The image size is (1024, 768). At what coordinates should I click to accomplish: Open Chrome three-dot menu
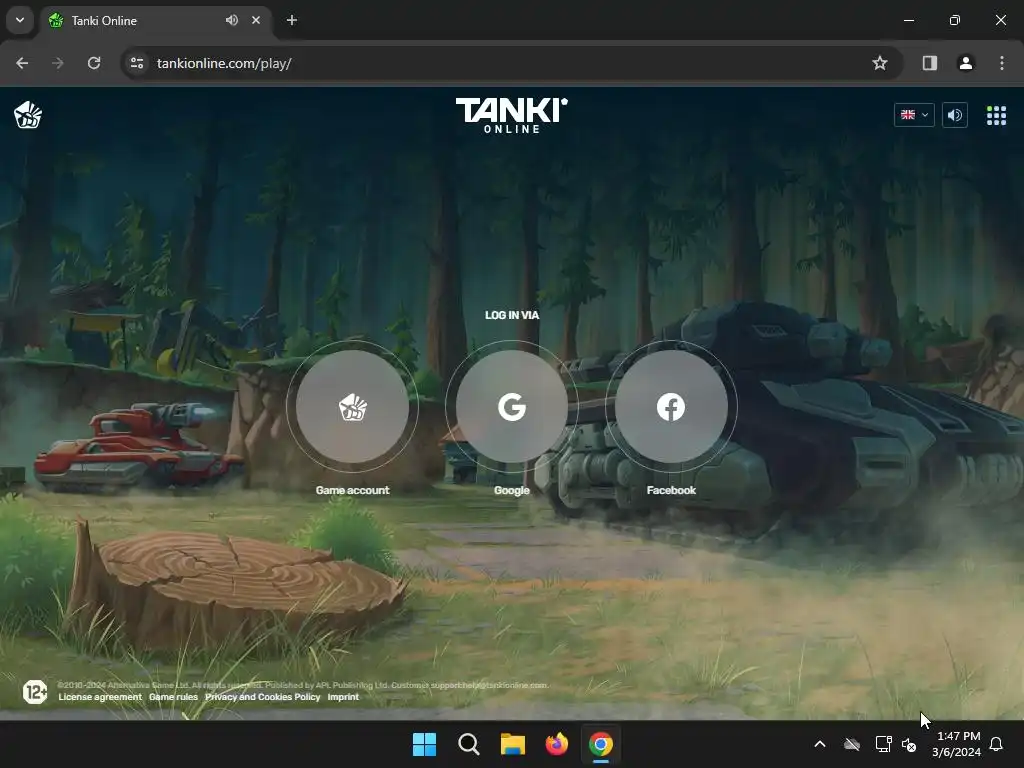[1002, 63]
